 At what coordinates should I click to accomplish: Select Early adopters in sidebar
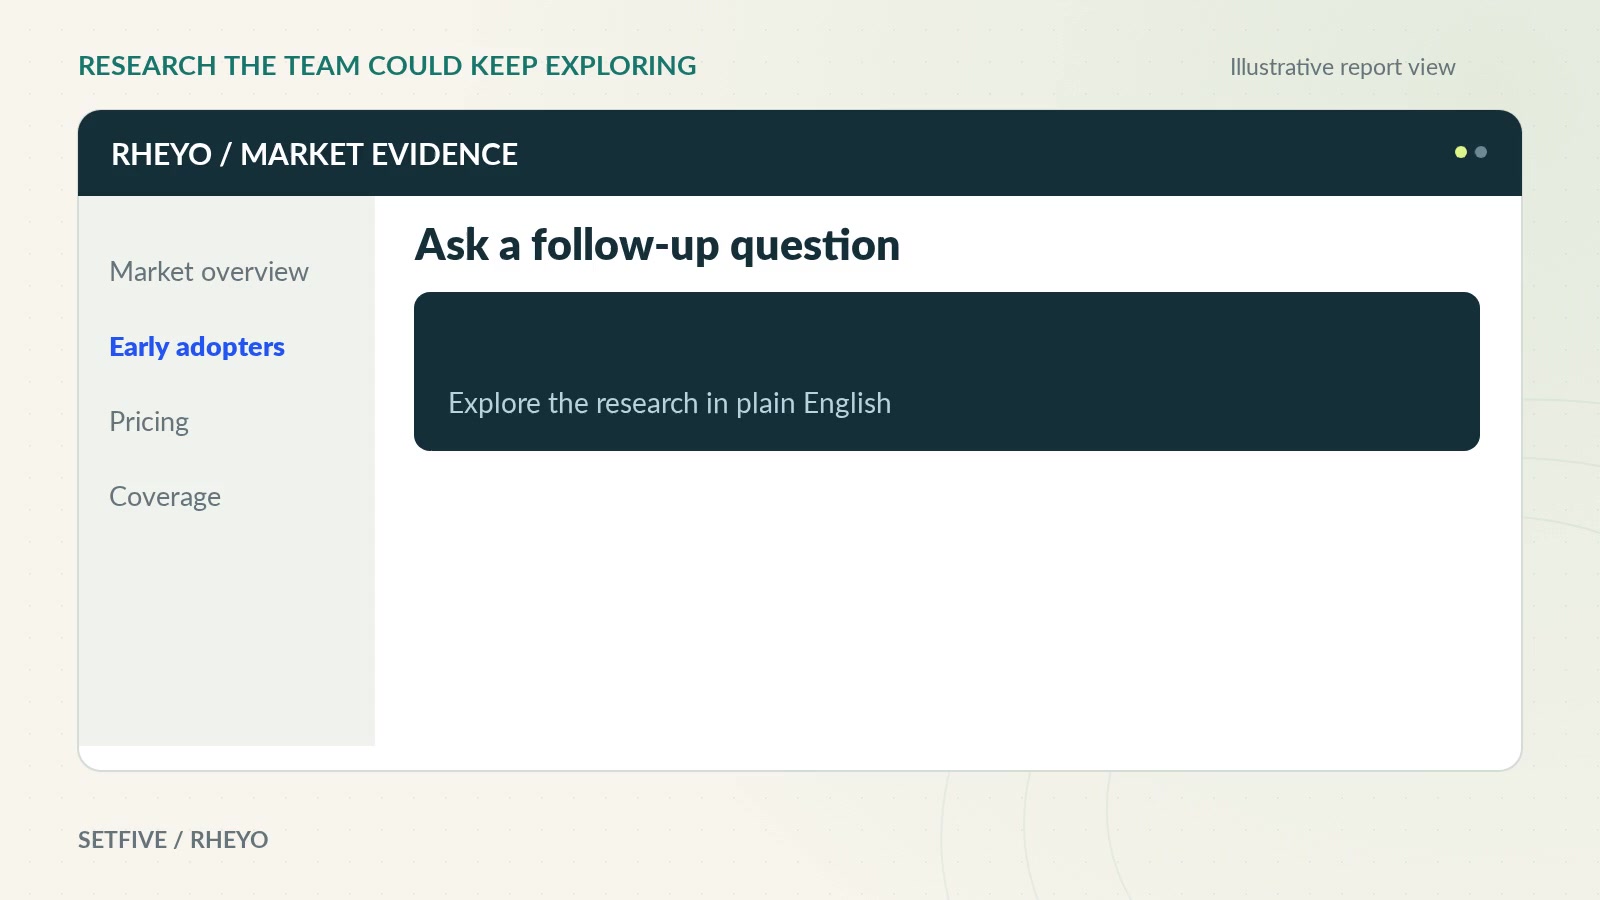[197, 347]
